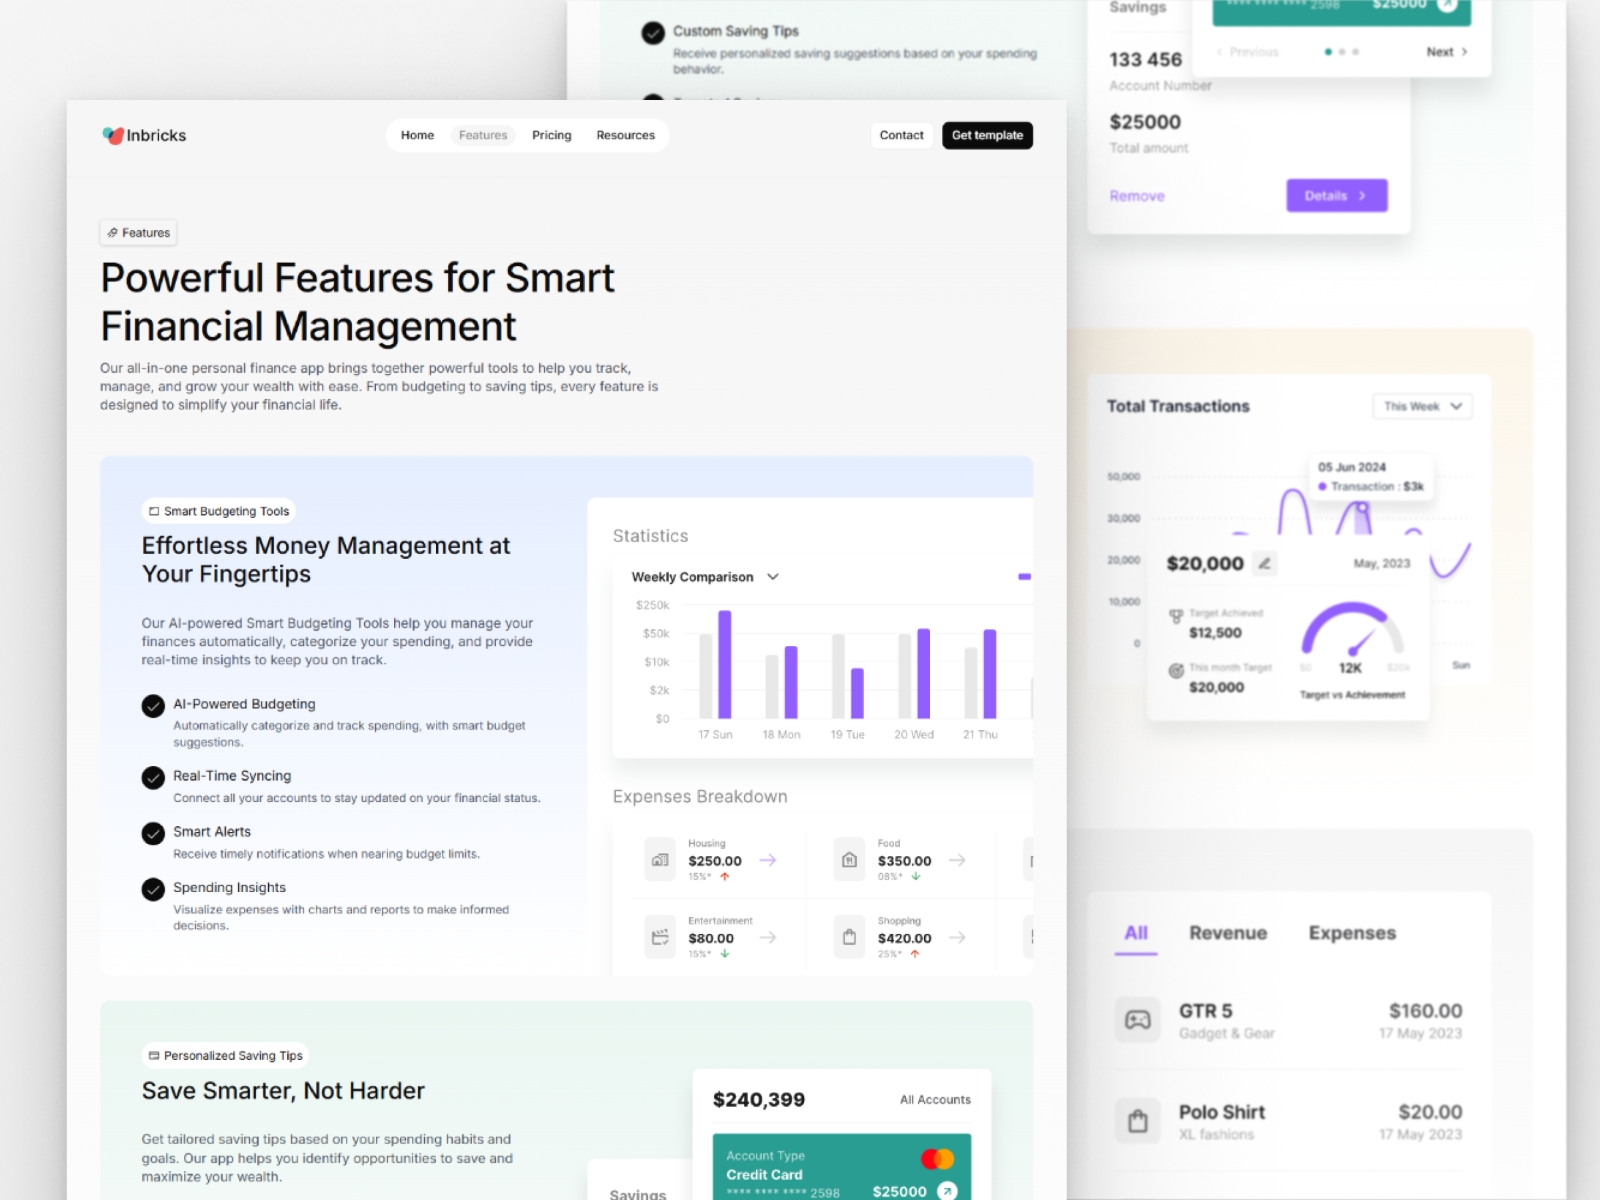Image resolution: width=1600 pixels, height=1200 pixels.
Task: Click the 12K target gauge
Action: click(1352, 638)
